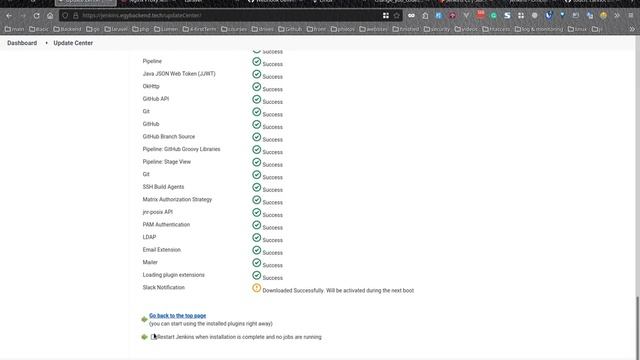Click the success icon next to OkHttp
Viewport: 640px width, 360px height.
256,87
